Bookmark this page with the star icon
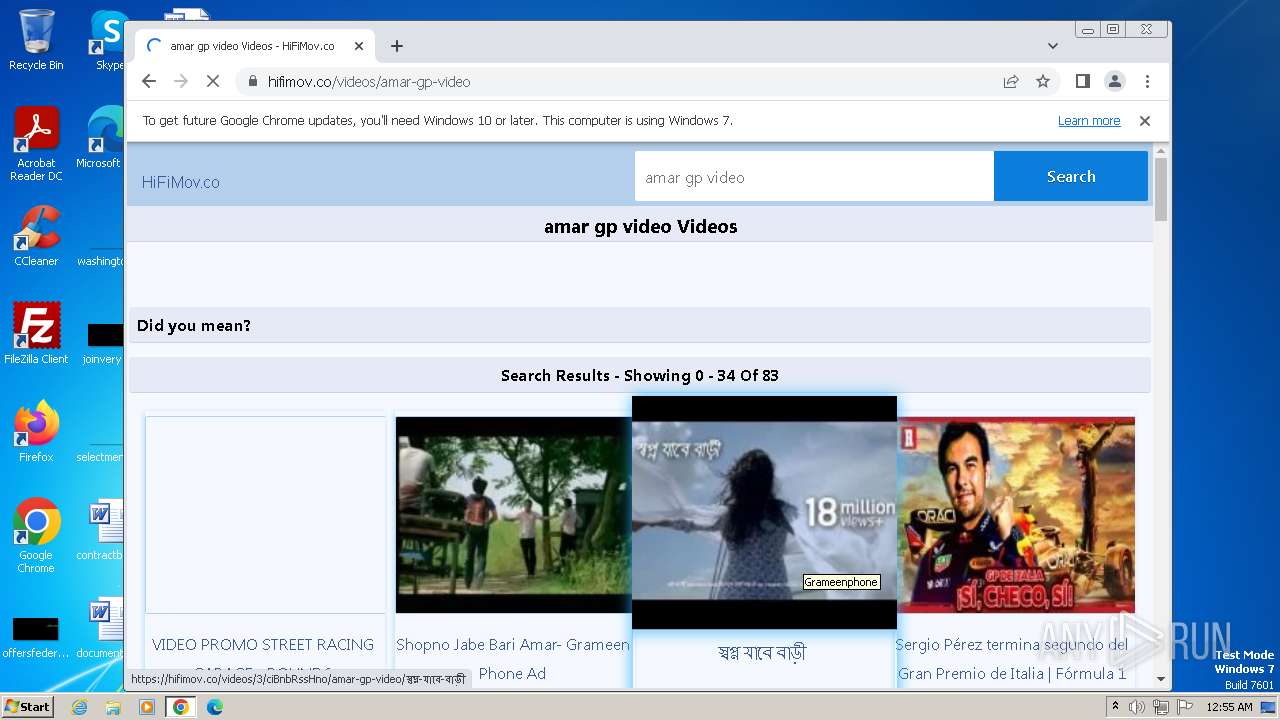 1043,81
